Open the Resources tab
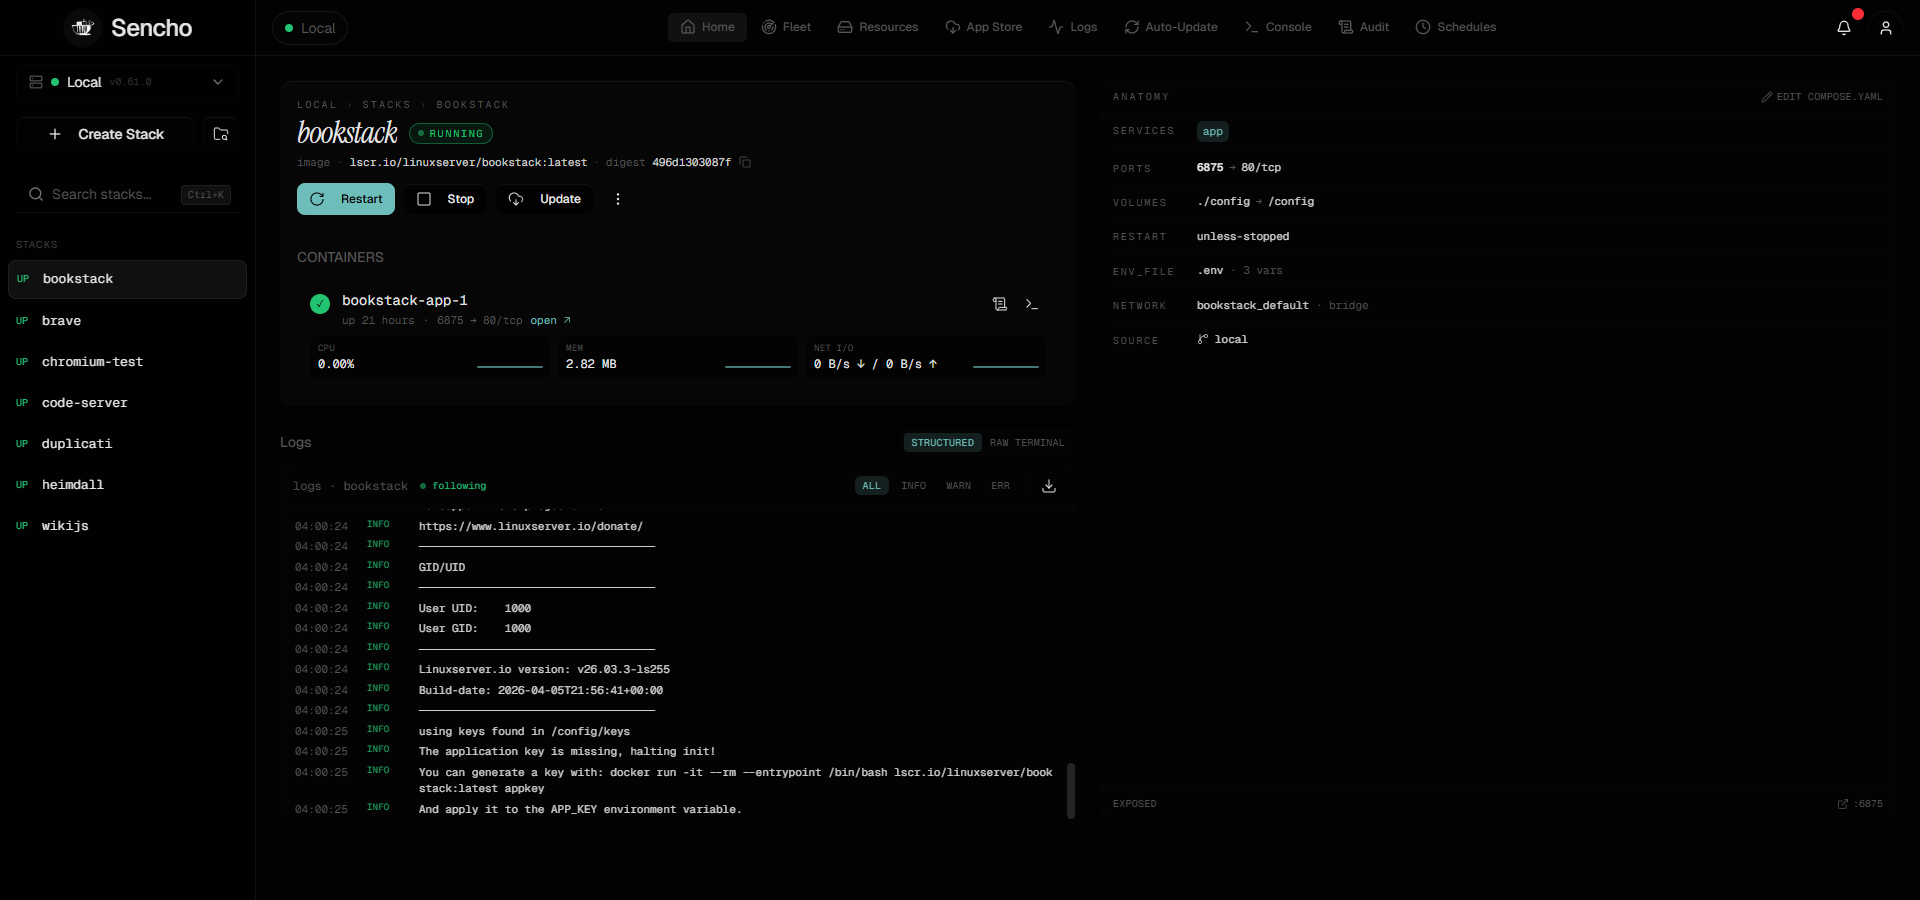This screenshot has width=1920, height=900. click(x=878, y=27)
